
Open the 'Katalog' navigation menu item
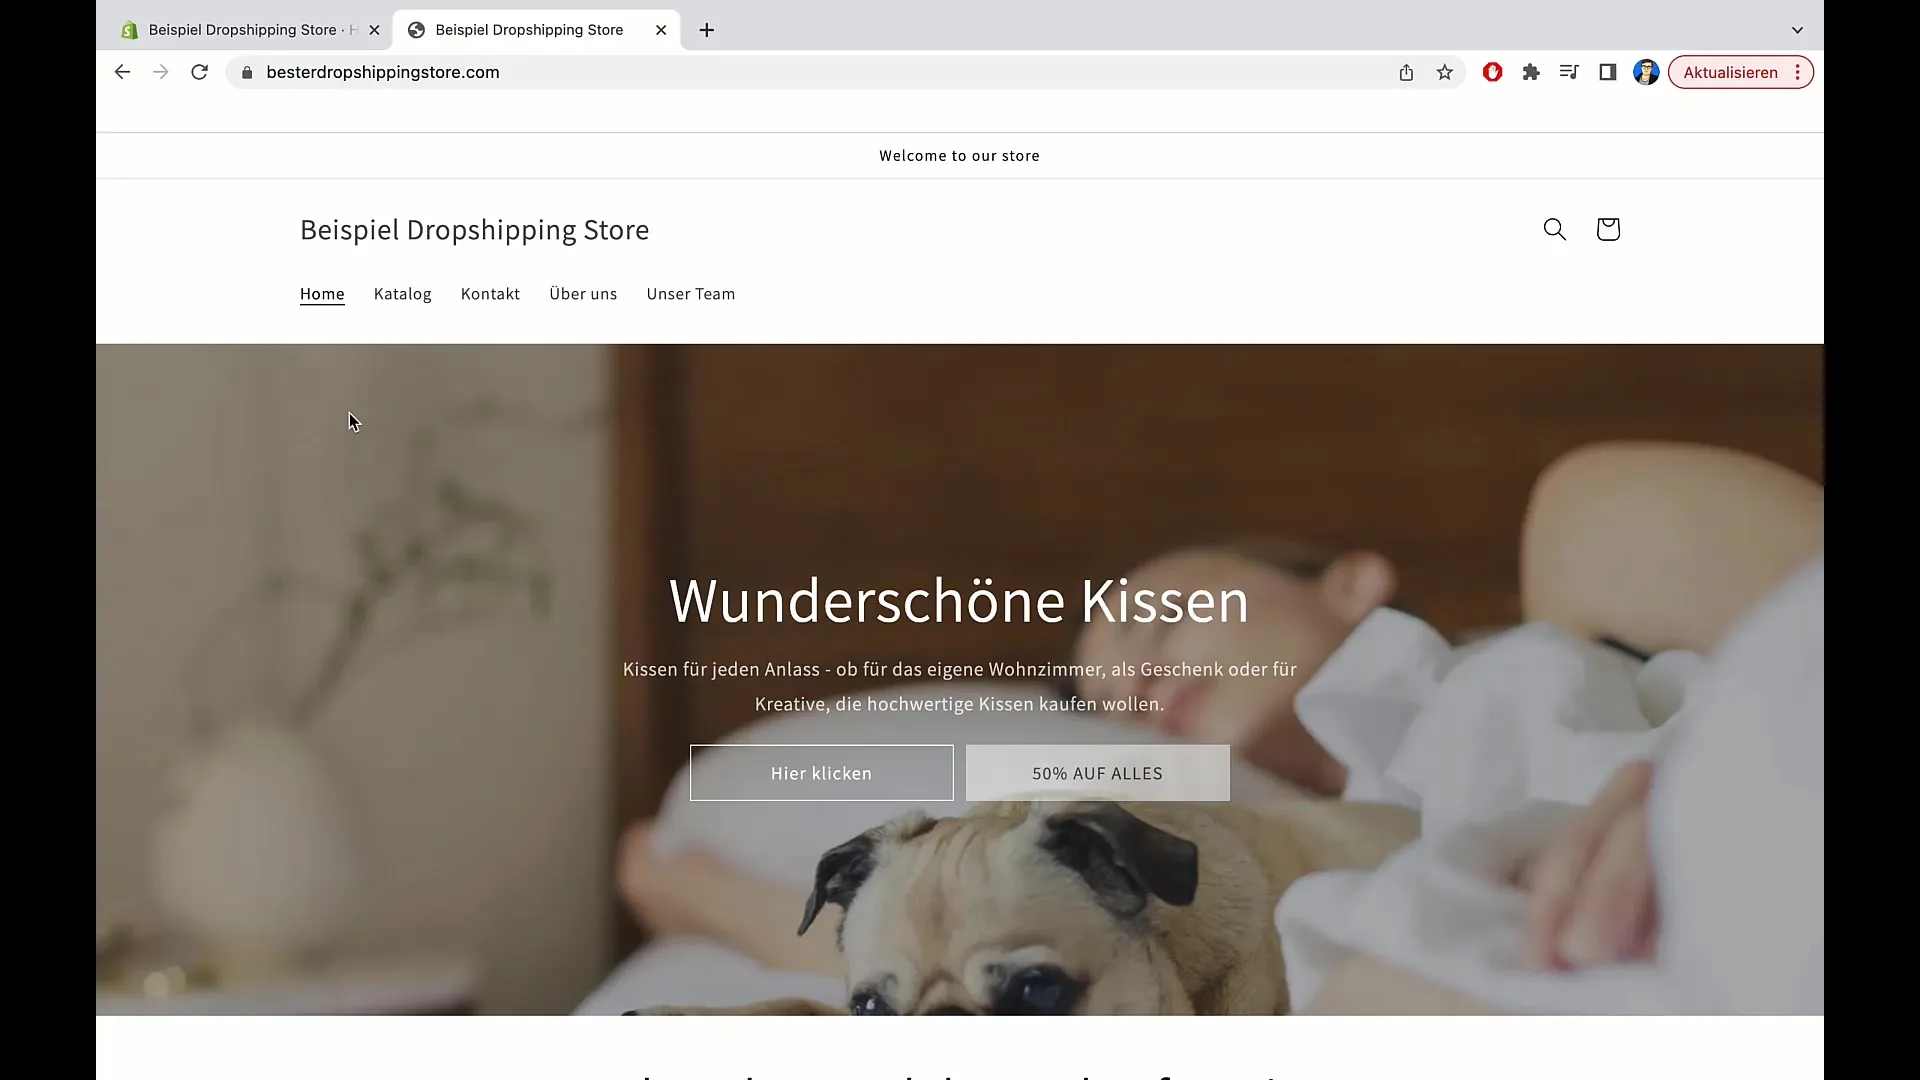click(402, 293)
